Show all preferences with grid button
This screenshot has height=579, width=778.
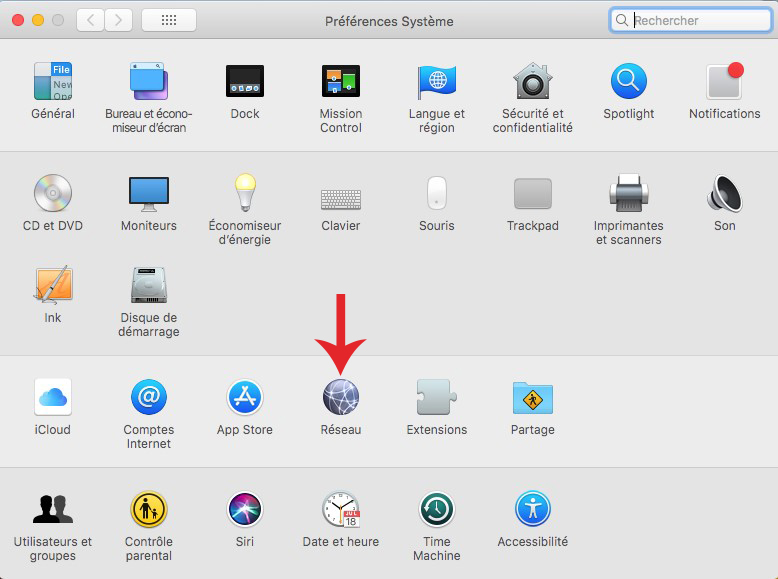coord(169,20)
